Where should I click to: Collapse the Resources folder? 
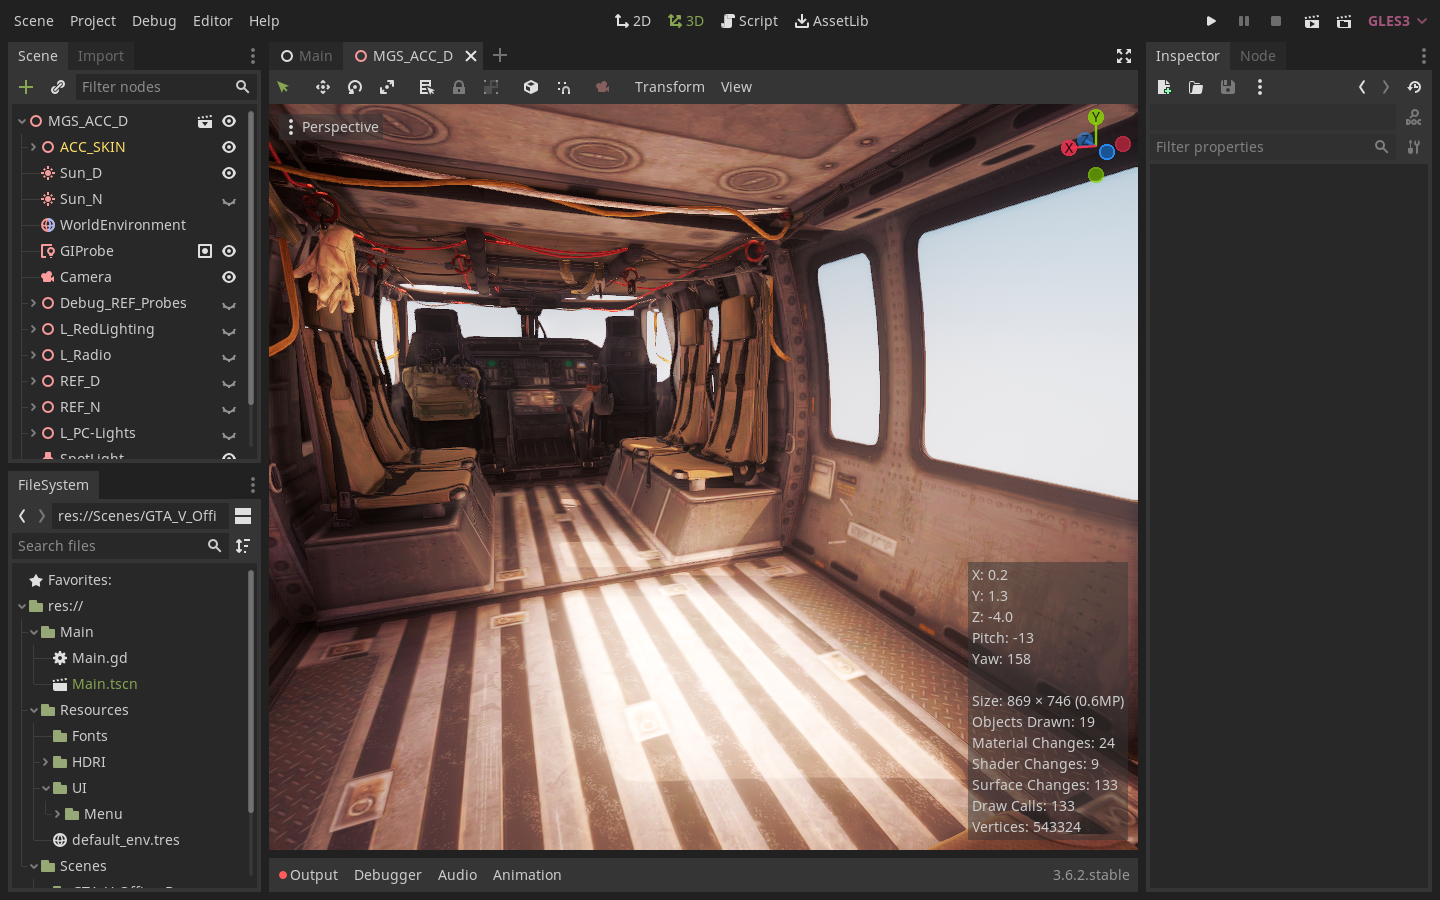coord(33,710)
